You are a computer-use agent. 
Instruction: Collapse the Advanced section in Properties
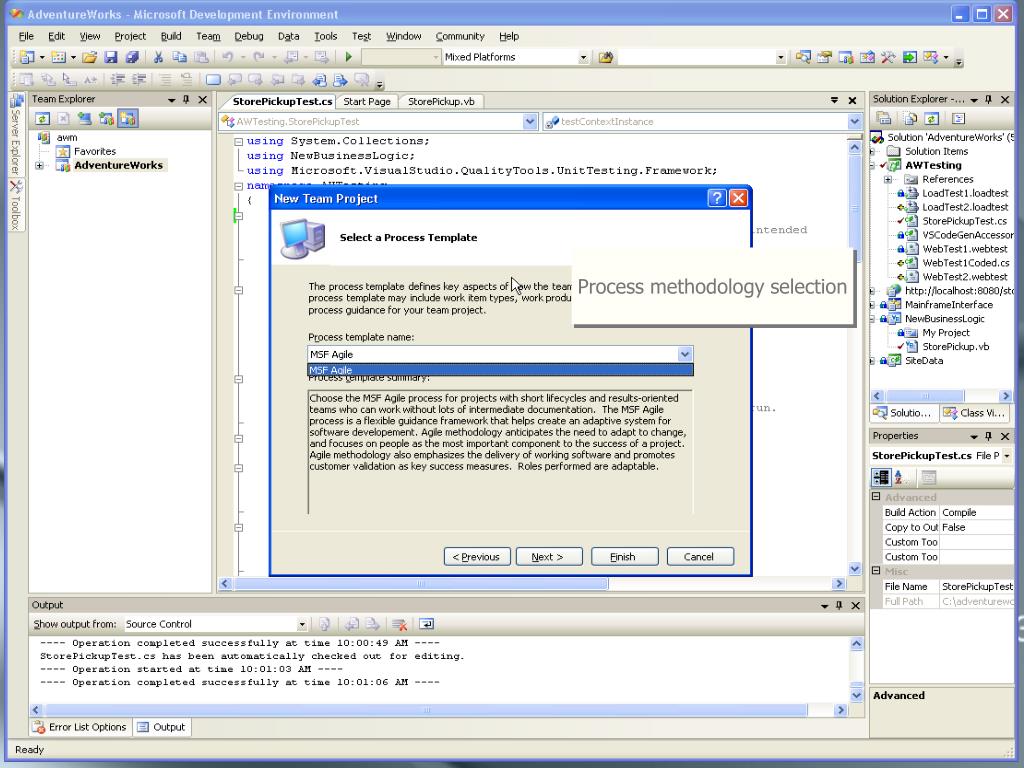click(x=876, y=497)
